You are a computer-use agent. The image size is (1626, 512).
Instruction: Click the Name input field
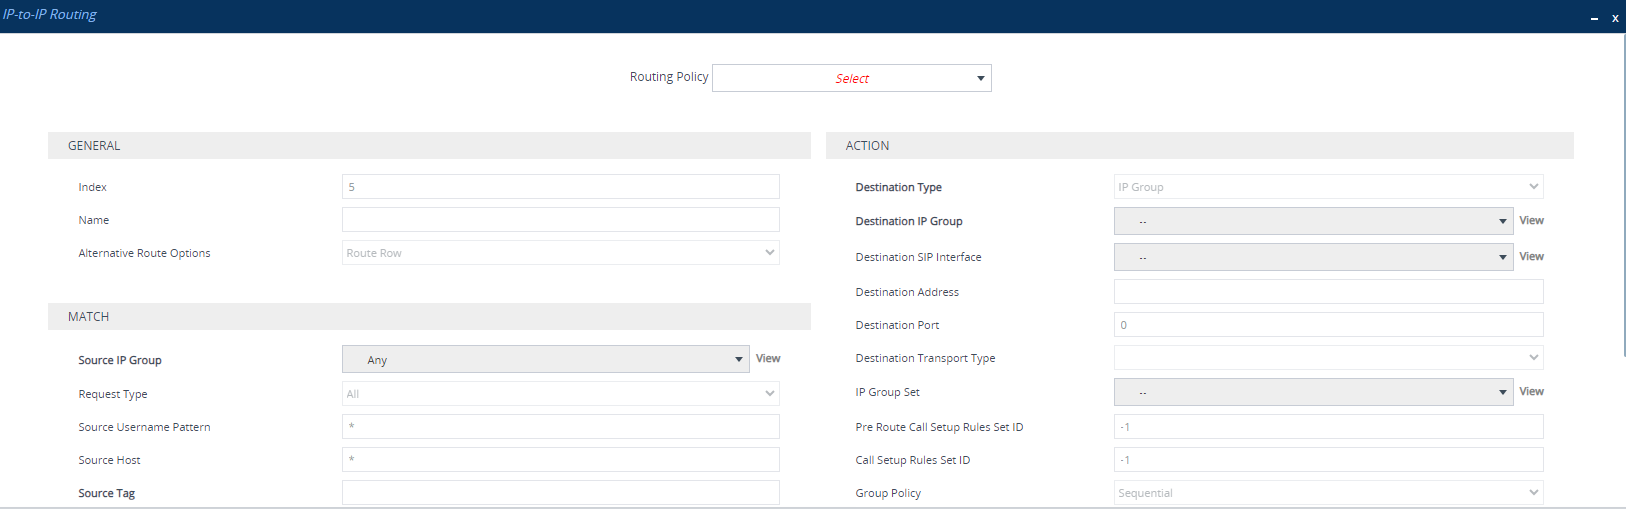(x=560, y=220)
